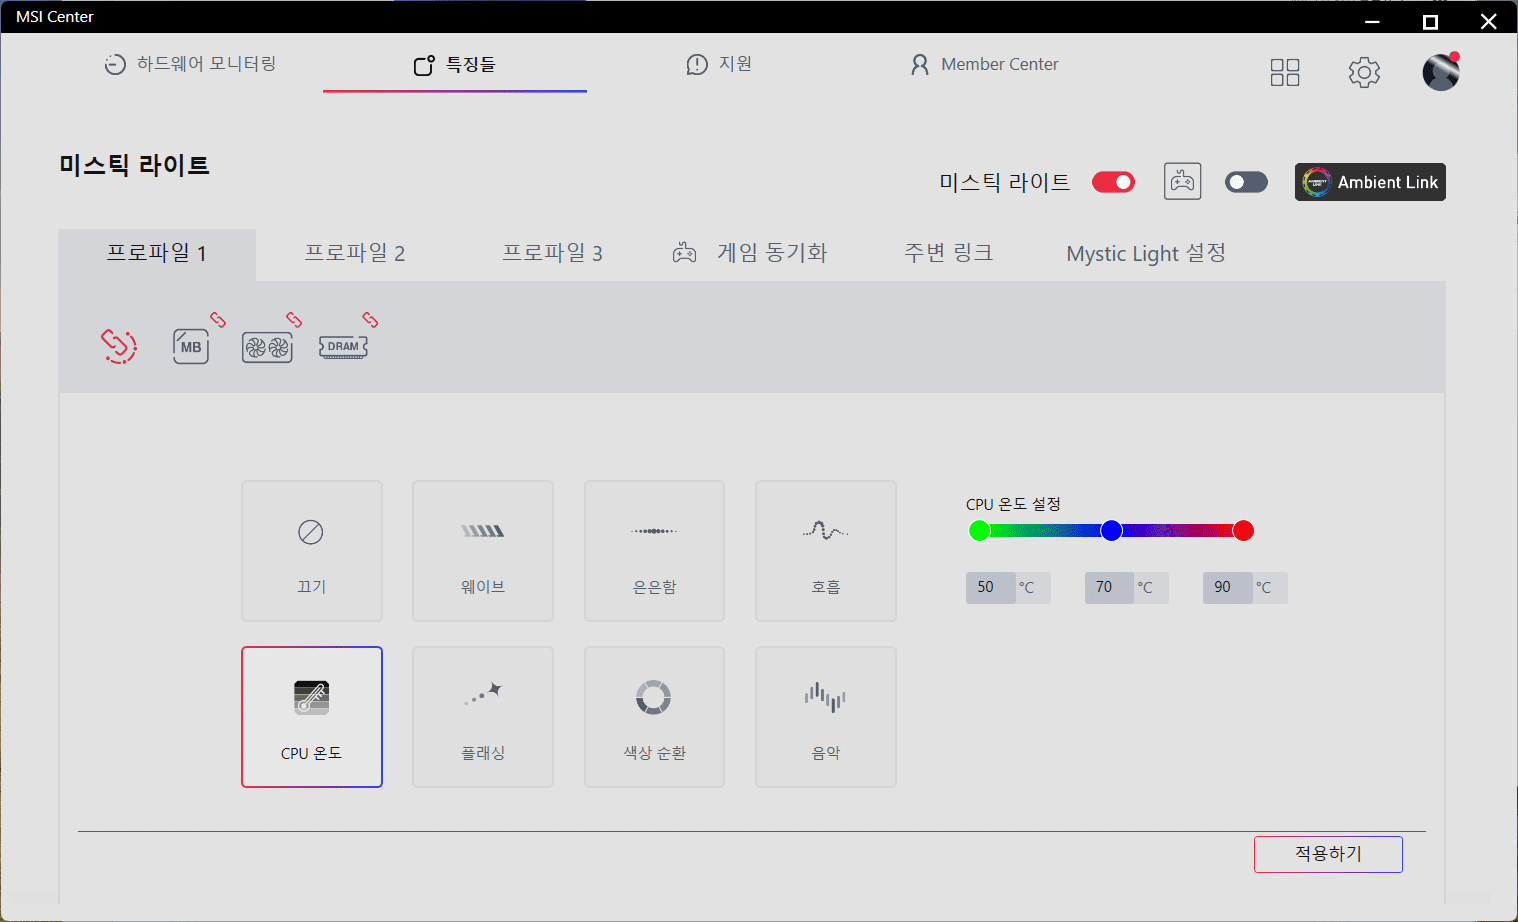The height and width of the screenshot is (922, 1518).
Task: Click the user profile avatar
Action: pos(1440,72)
